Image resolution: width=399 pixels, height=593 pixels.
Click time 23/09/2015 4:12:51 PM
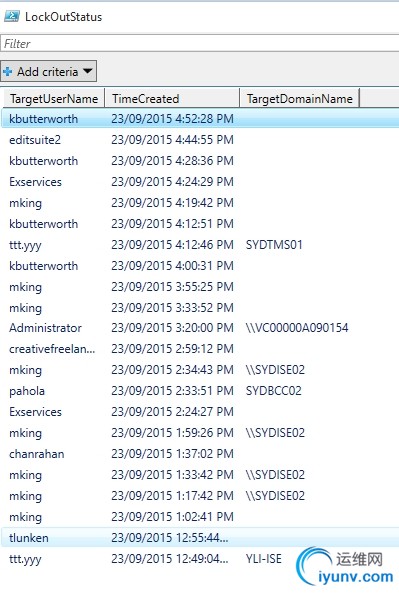[x=172, y=224]
